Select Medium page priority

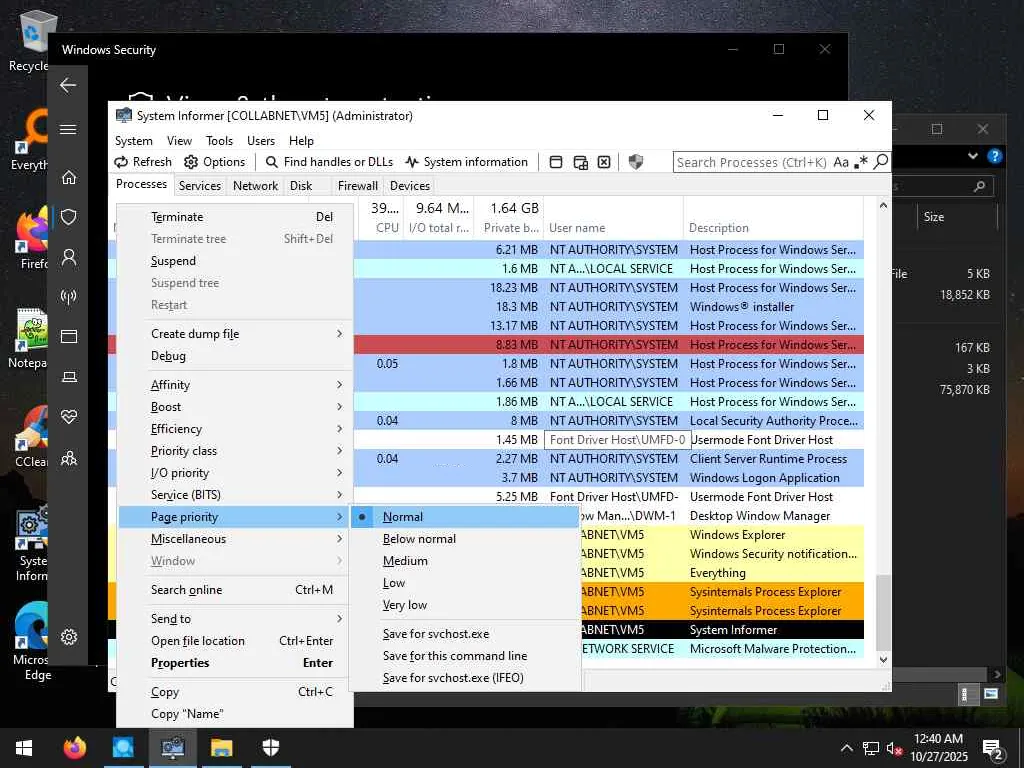(465, 561)
